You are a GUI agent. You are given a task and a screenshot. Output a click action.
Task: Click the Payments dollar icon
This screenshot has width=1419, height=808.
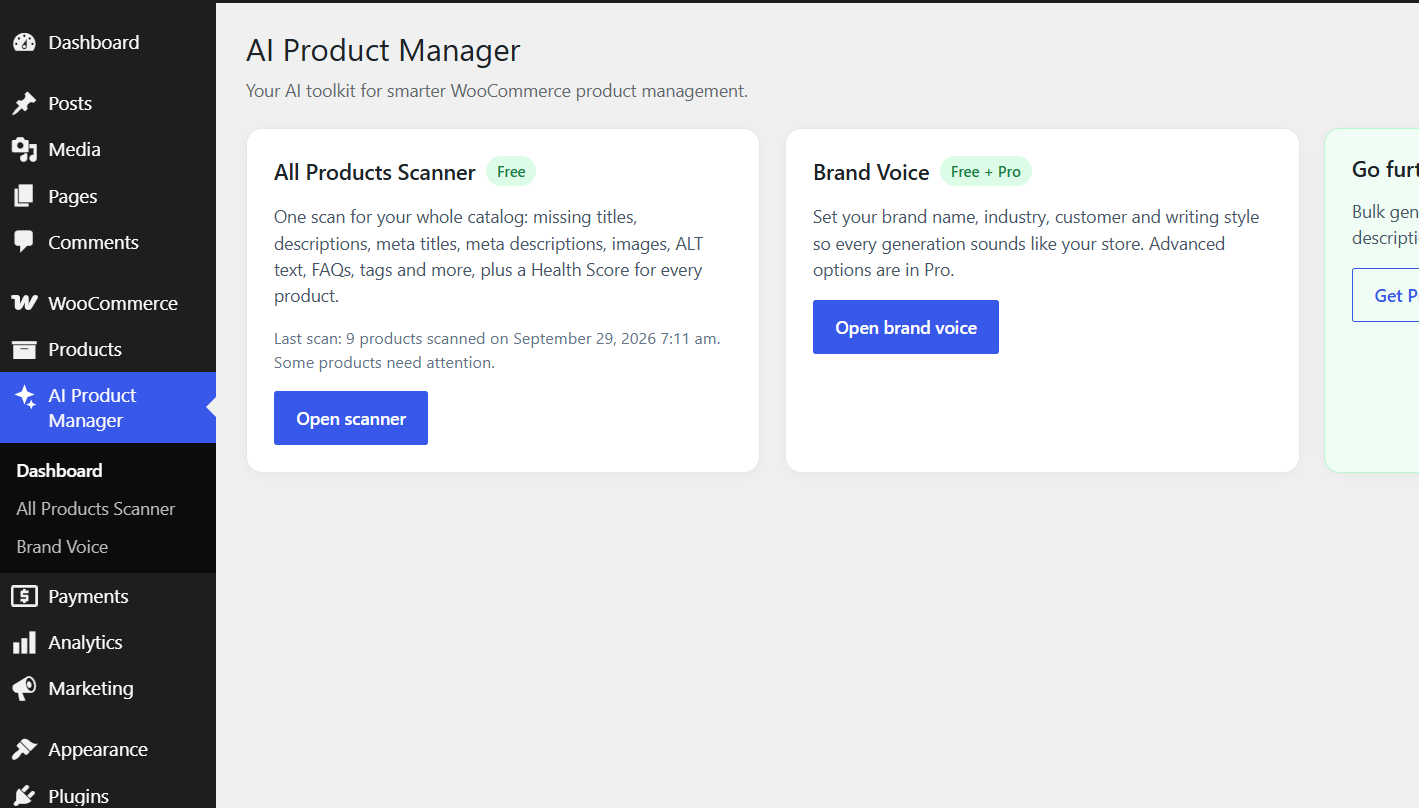24,597
